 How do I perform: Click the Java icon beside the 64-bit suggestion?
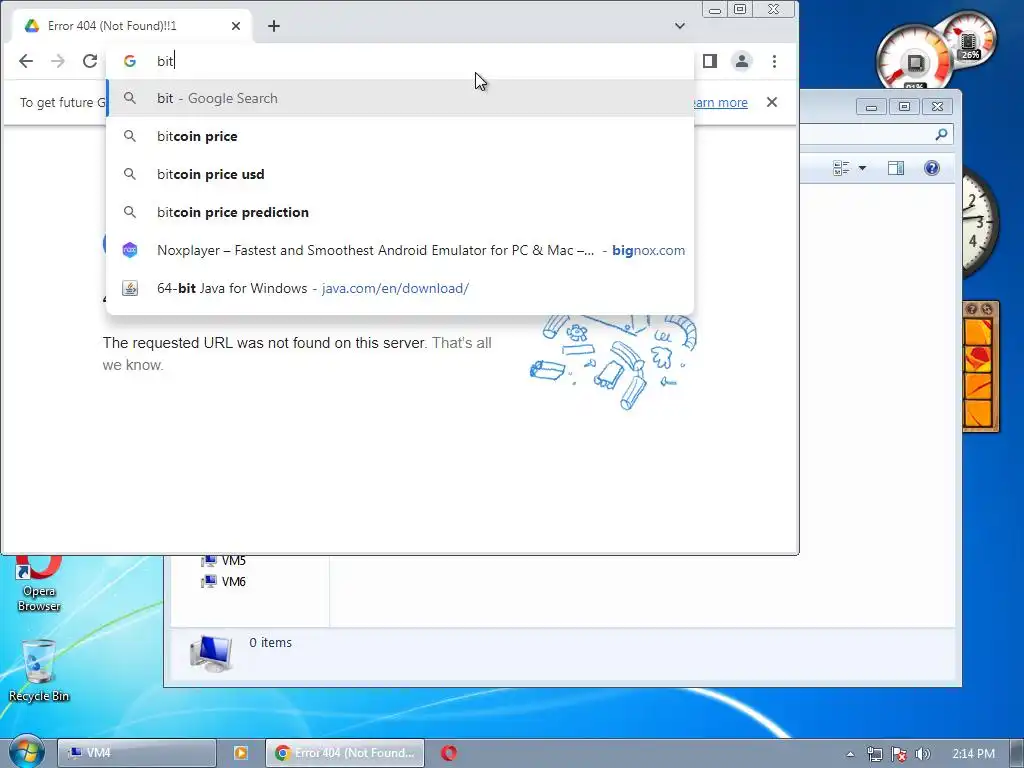[x=130, y=288]
